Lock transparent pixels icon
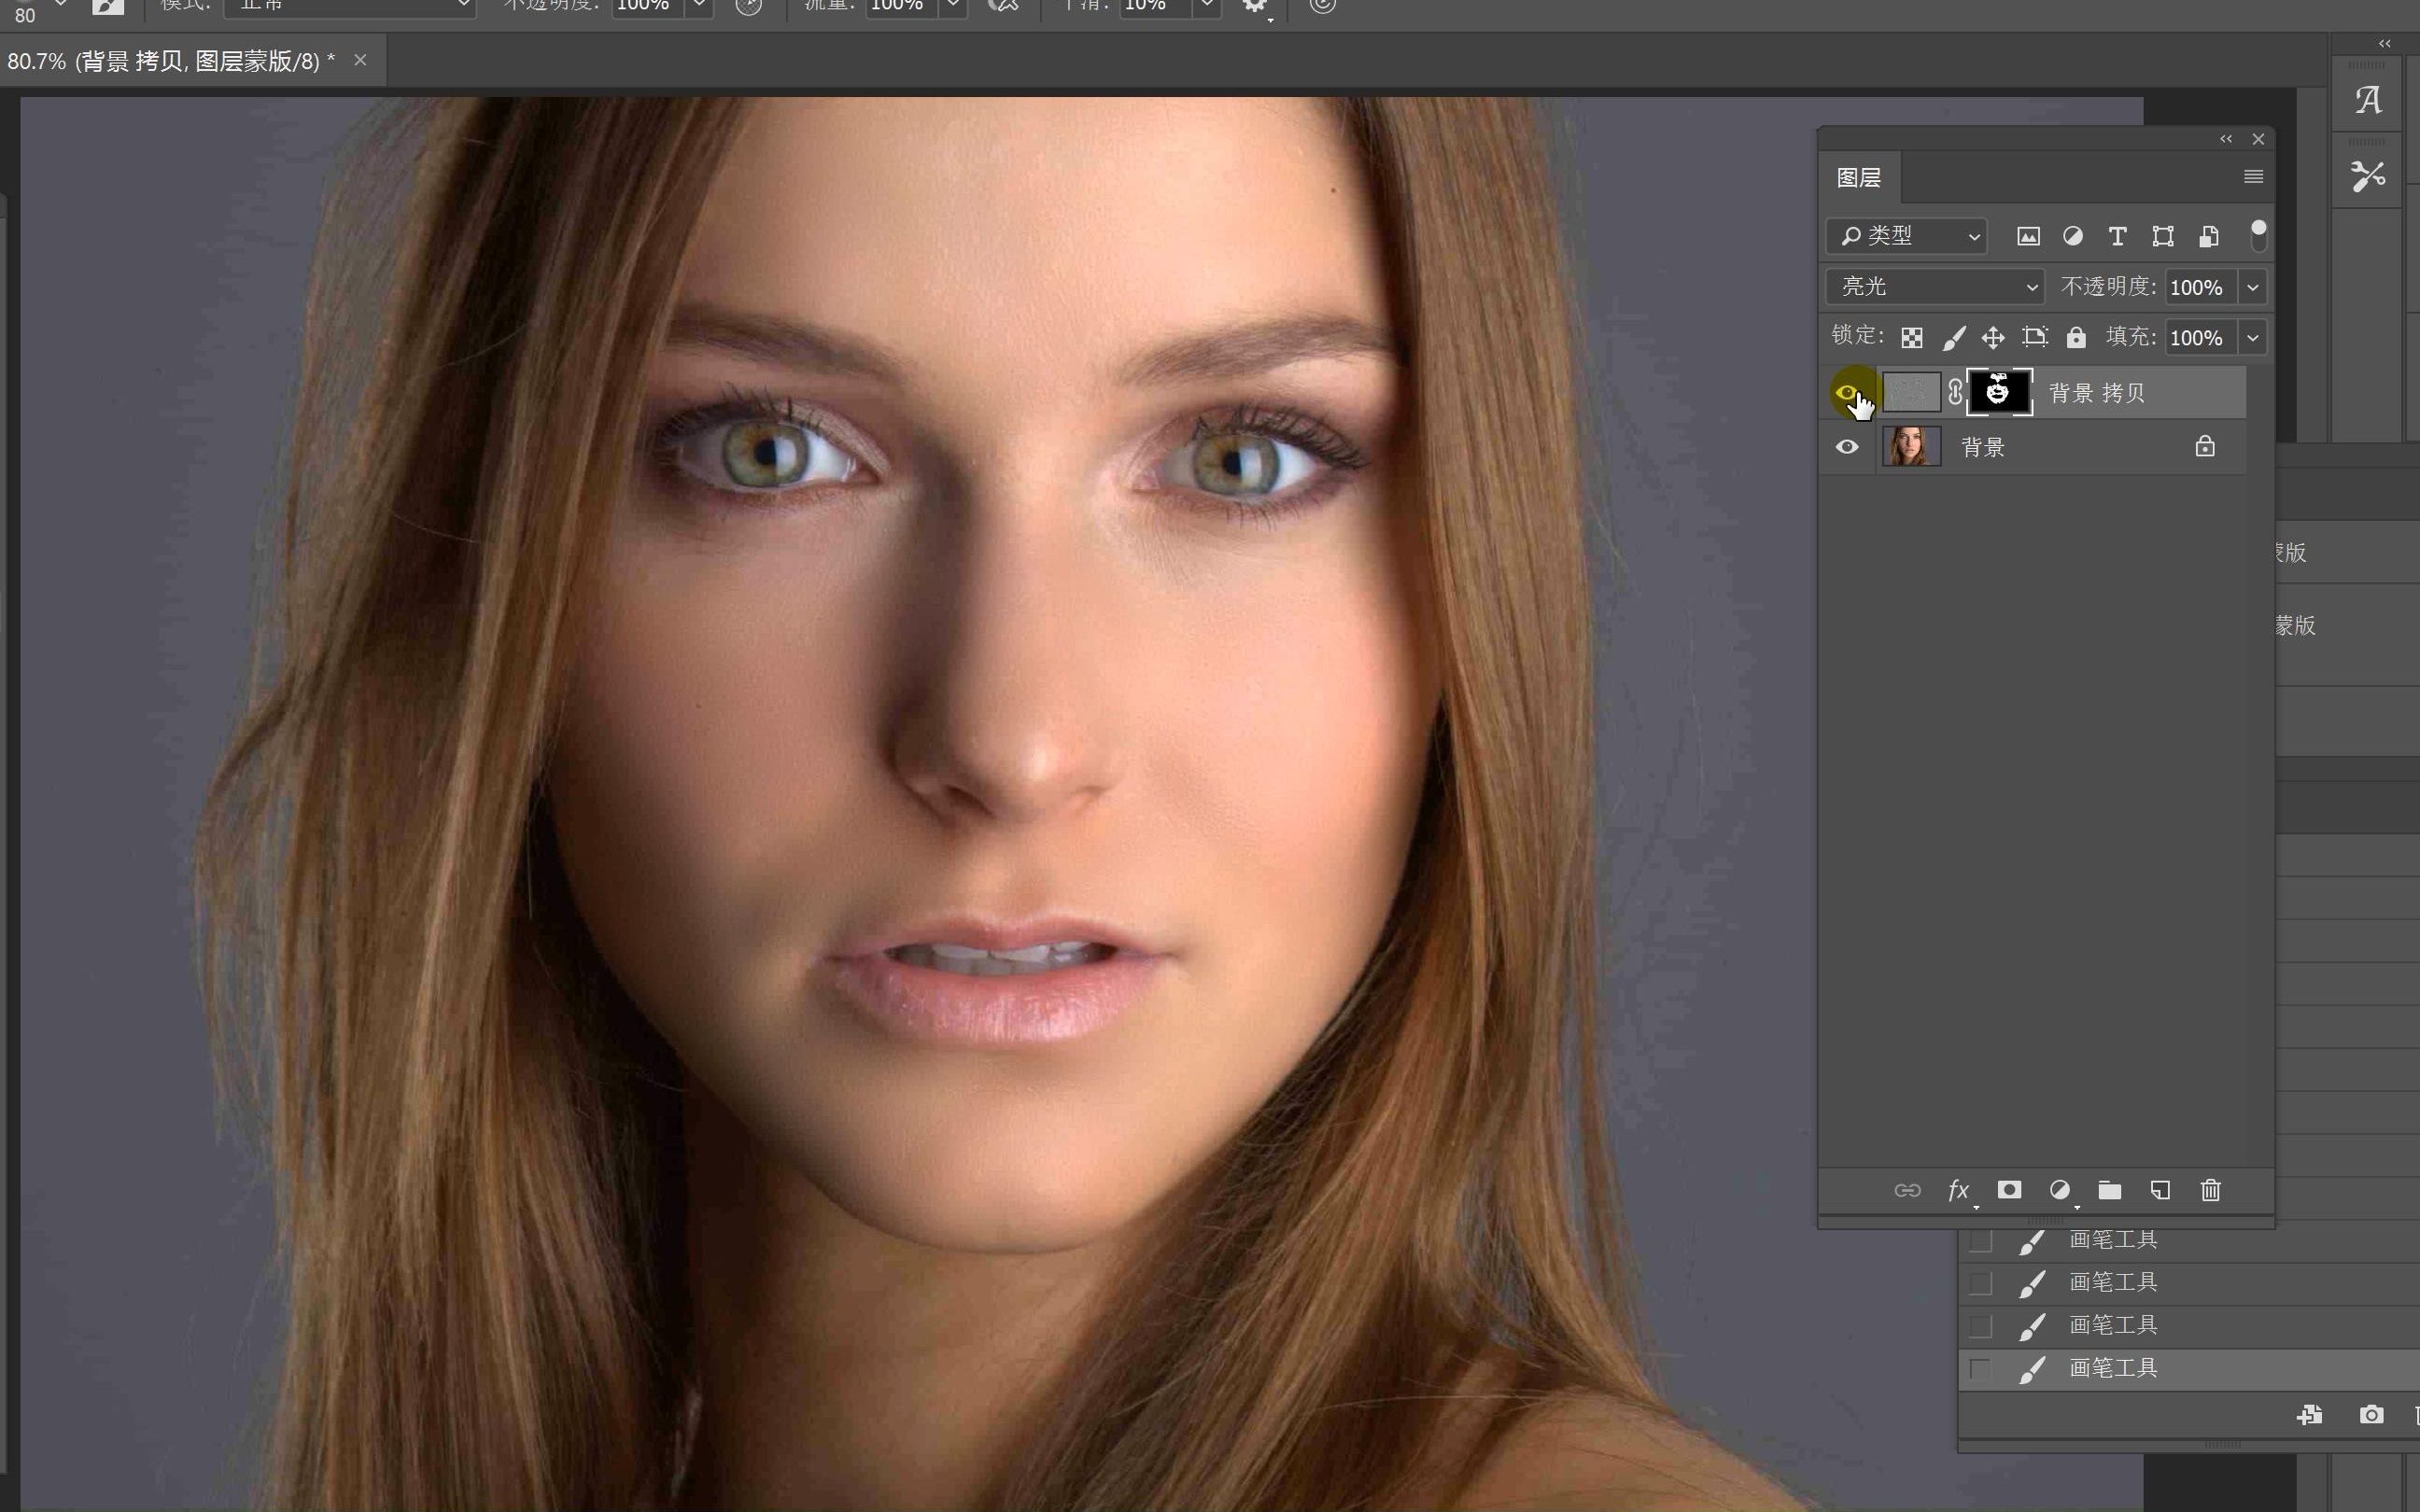Screen dimensions: 2420x1512 pos(1912,338)
